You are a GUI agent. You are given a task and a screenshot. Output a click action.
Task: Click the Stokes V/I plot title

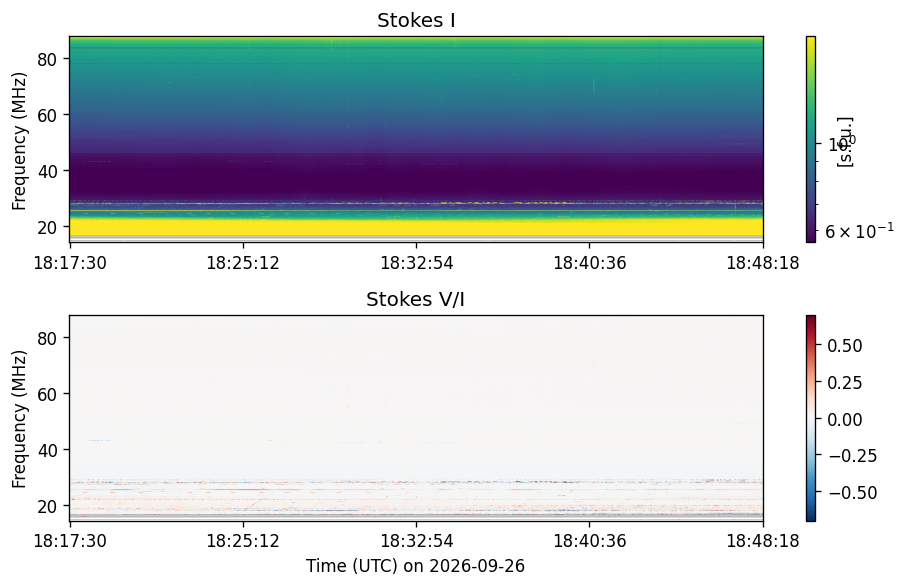[x=415, y=299]
